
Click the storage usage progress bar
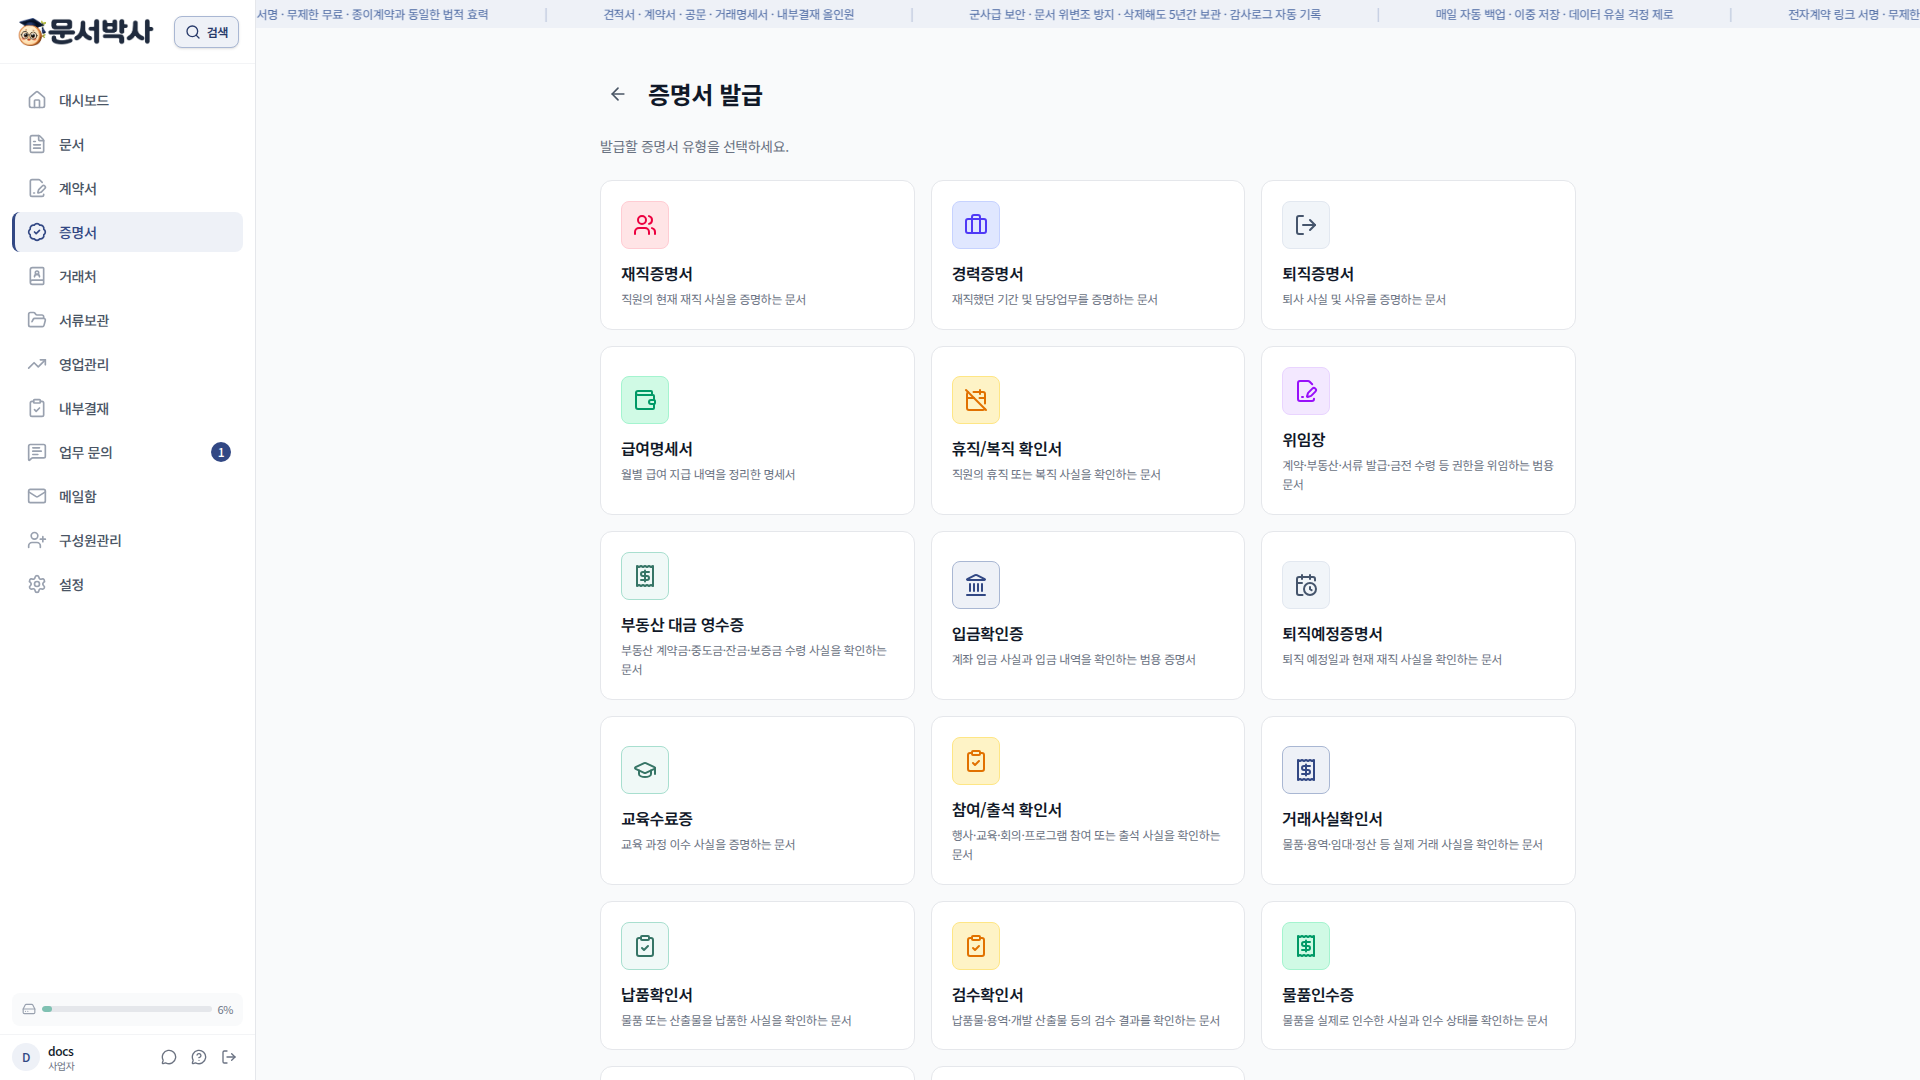(x=127, y=1009)
